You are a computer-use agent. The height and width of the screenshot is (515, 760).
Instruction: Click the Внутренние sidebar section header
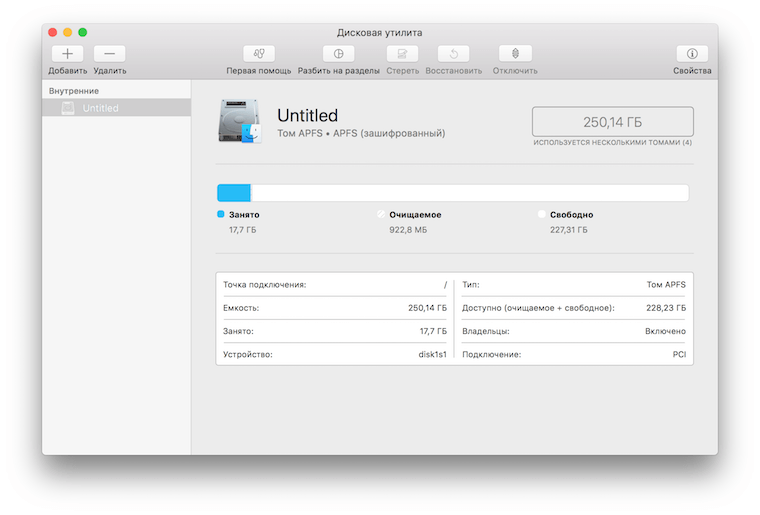click(74, 91)
